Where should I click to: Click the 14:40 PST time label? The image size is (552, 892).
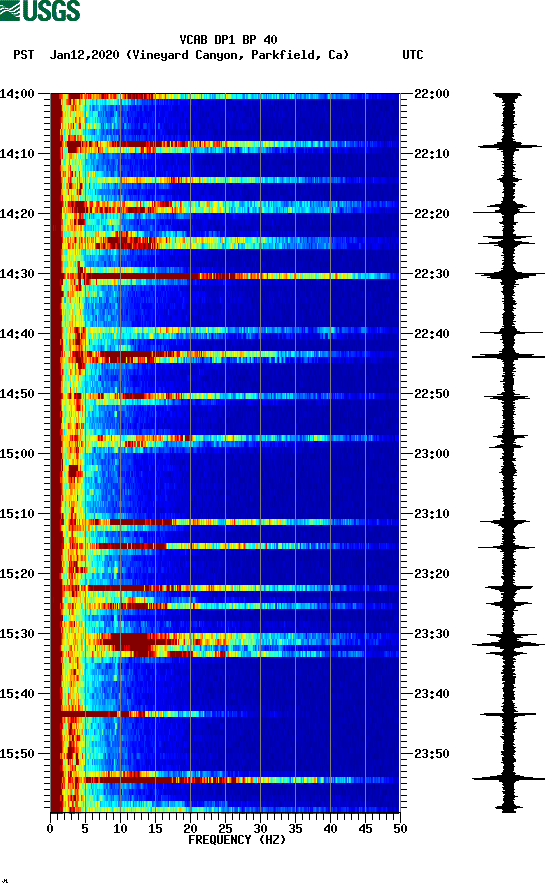point(17,334)
